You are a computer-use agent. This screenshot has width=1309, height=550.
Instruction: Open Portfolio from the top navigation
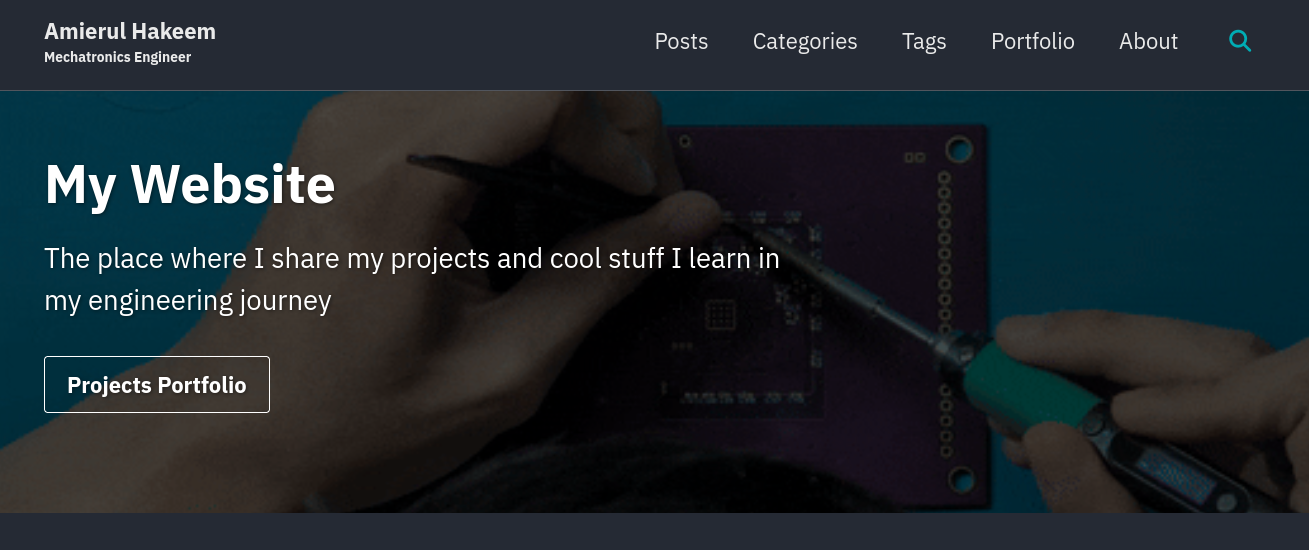tap(1033, 41)
